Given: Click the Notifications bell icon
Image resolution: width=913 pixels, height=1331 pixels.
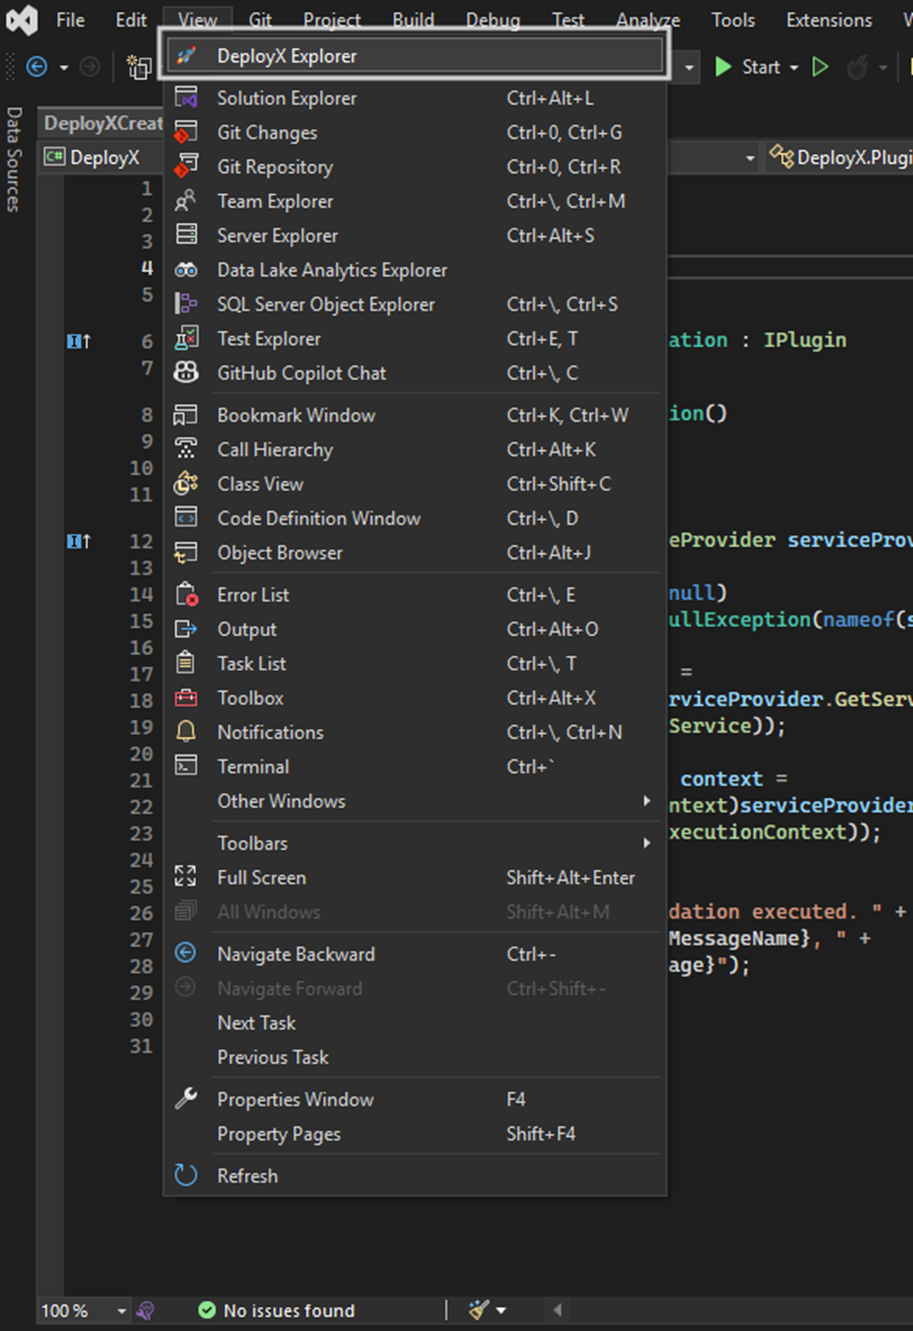Looking at the screenshot, I should (186, 732).
